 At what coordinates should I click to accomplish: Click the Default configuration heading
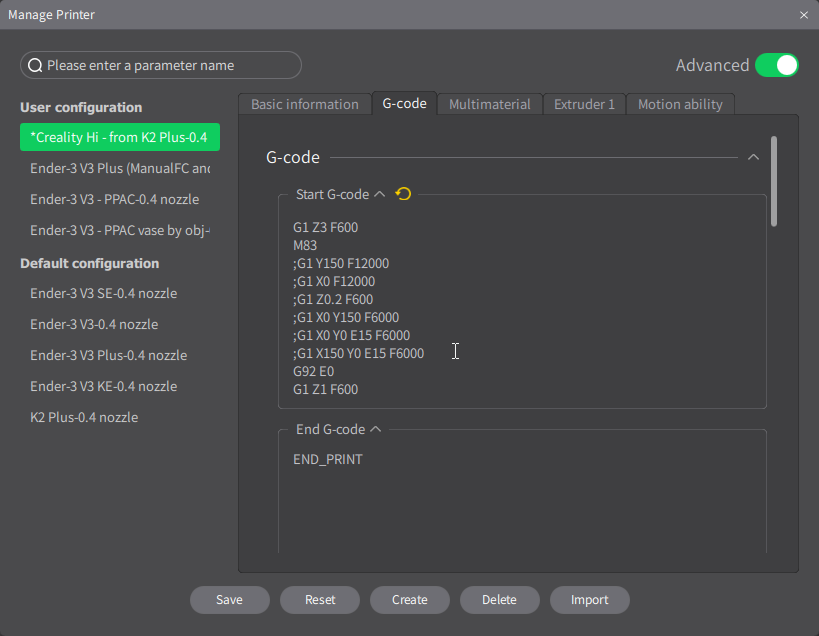coord(89,263)
